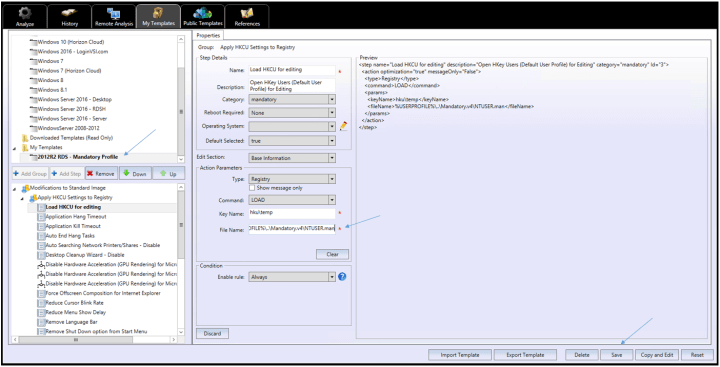Select the Properties tab
The height and width of the screenshot is (367, 720).
point(208,35)
